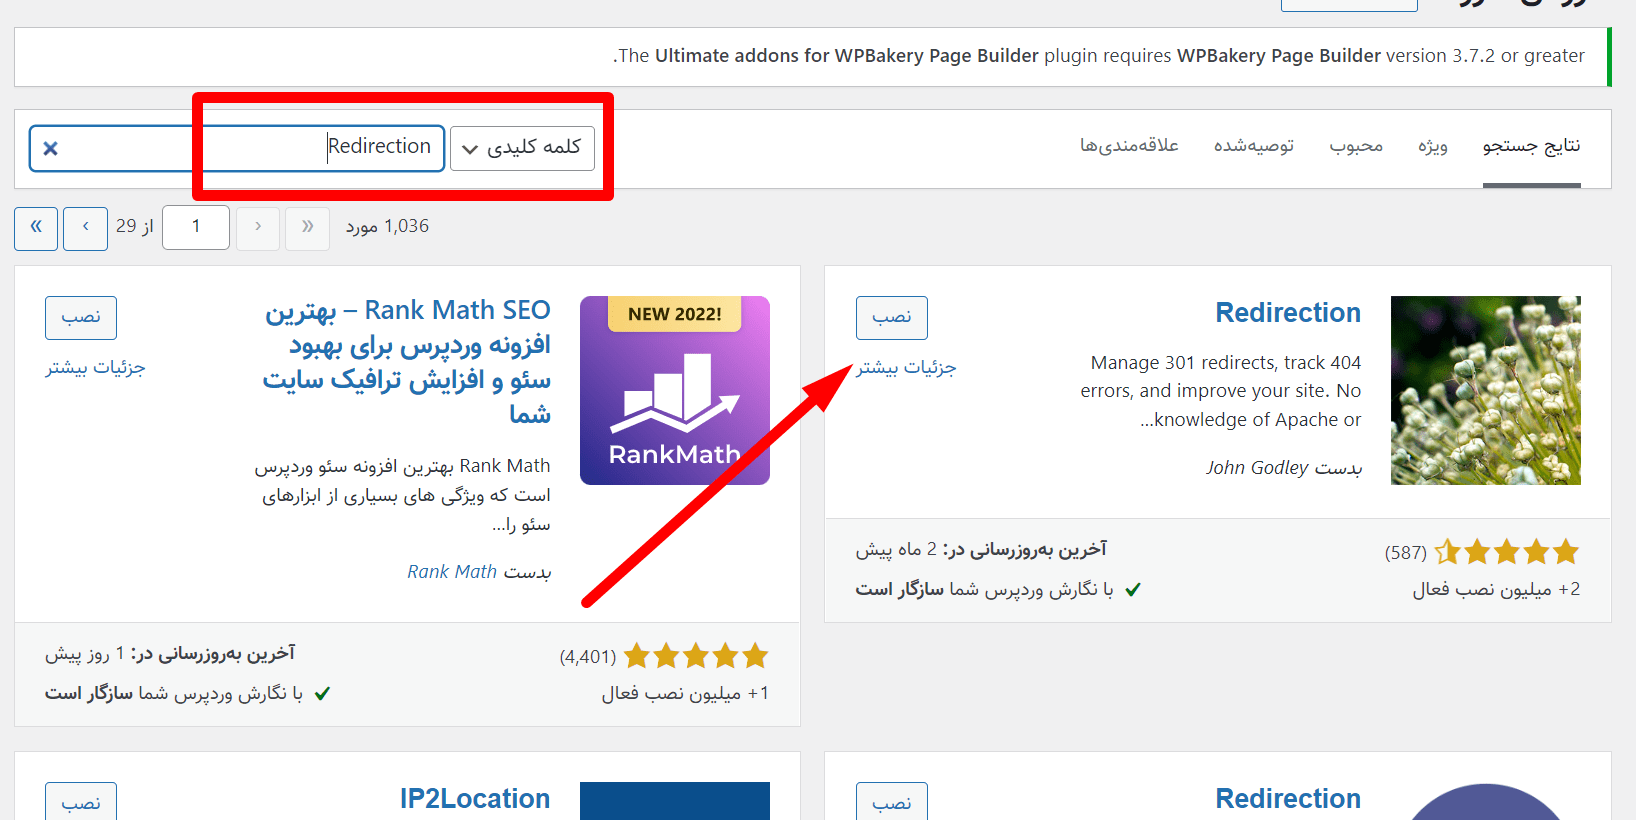Open the IP2Location plugin title
This screenshot has width=1636, height=820.
pyautogui.click(x=475, y=799)
